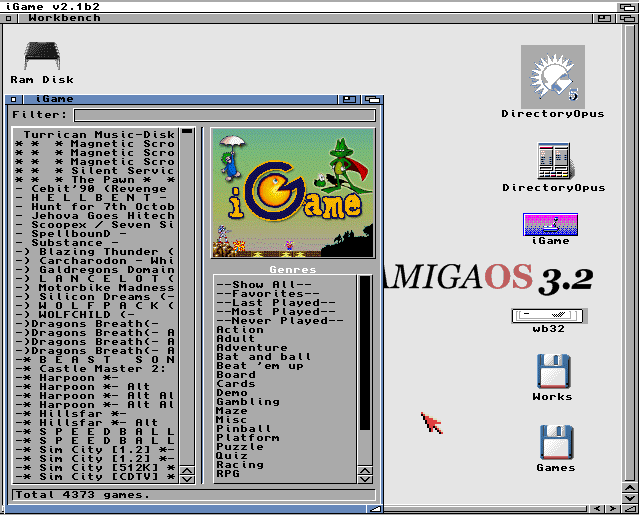
Task: Click the genres list scrollbar knob
Action: pos(365,353)
